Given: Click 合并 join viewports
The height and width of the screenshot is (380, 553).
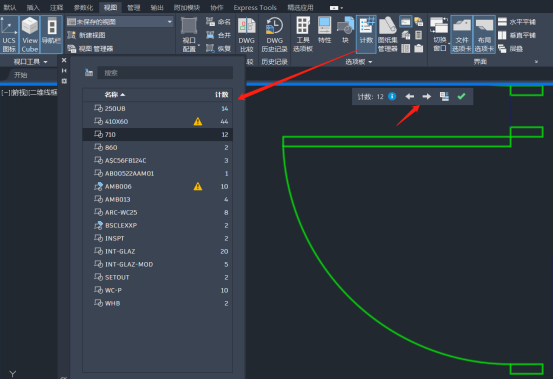Looking at the screenshot, I should tap(218, 35).
